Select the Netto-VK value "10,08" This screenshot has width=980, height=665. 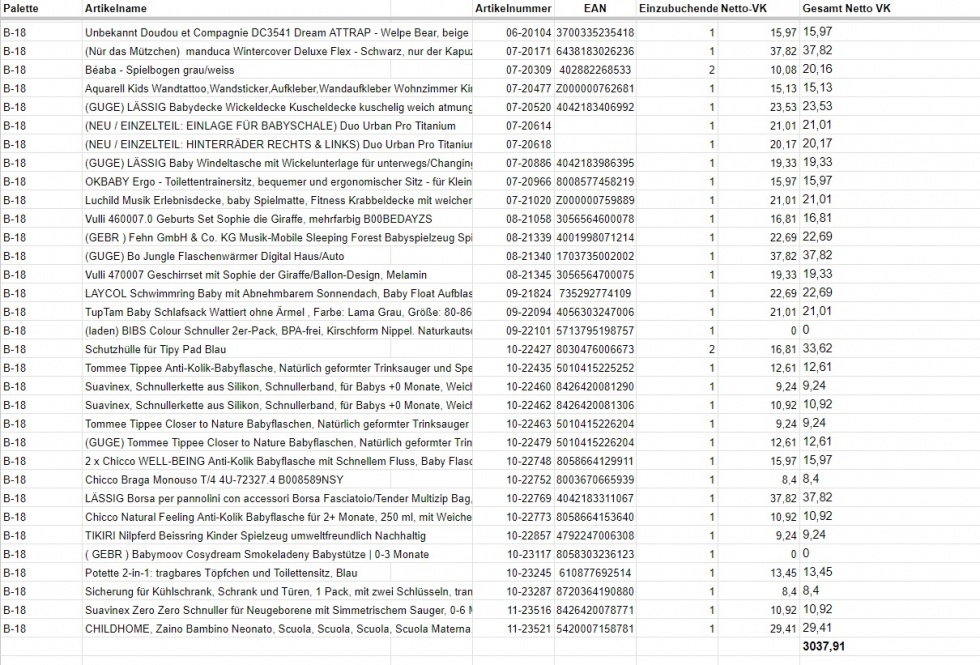[783, 70]
